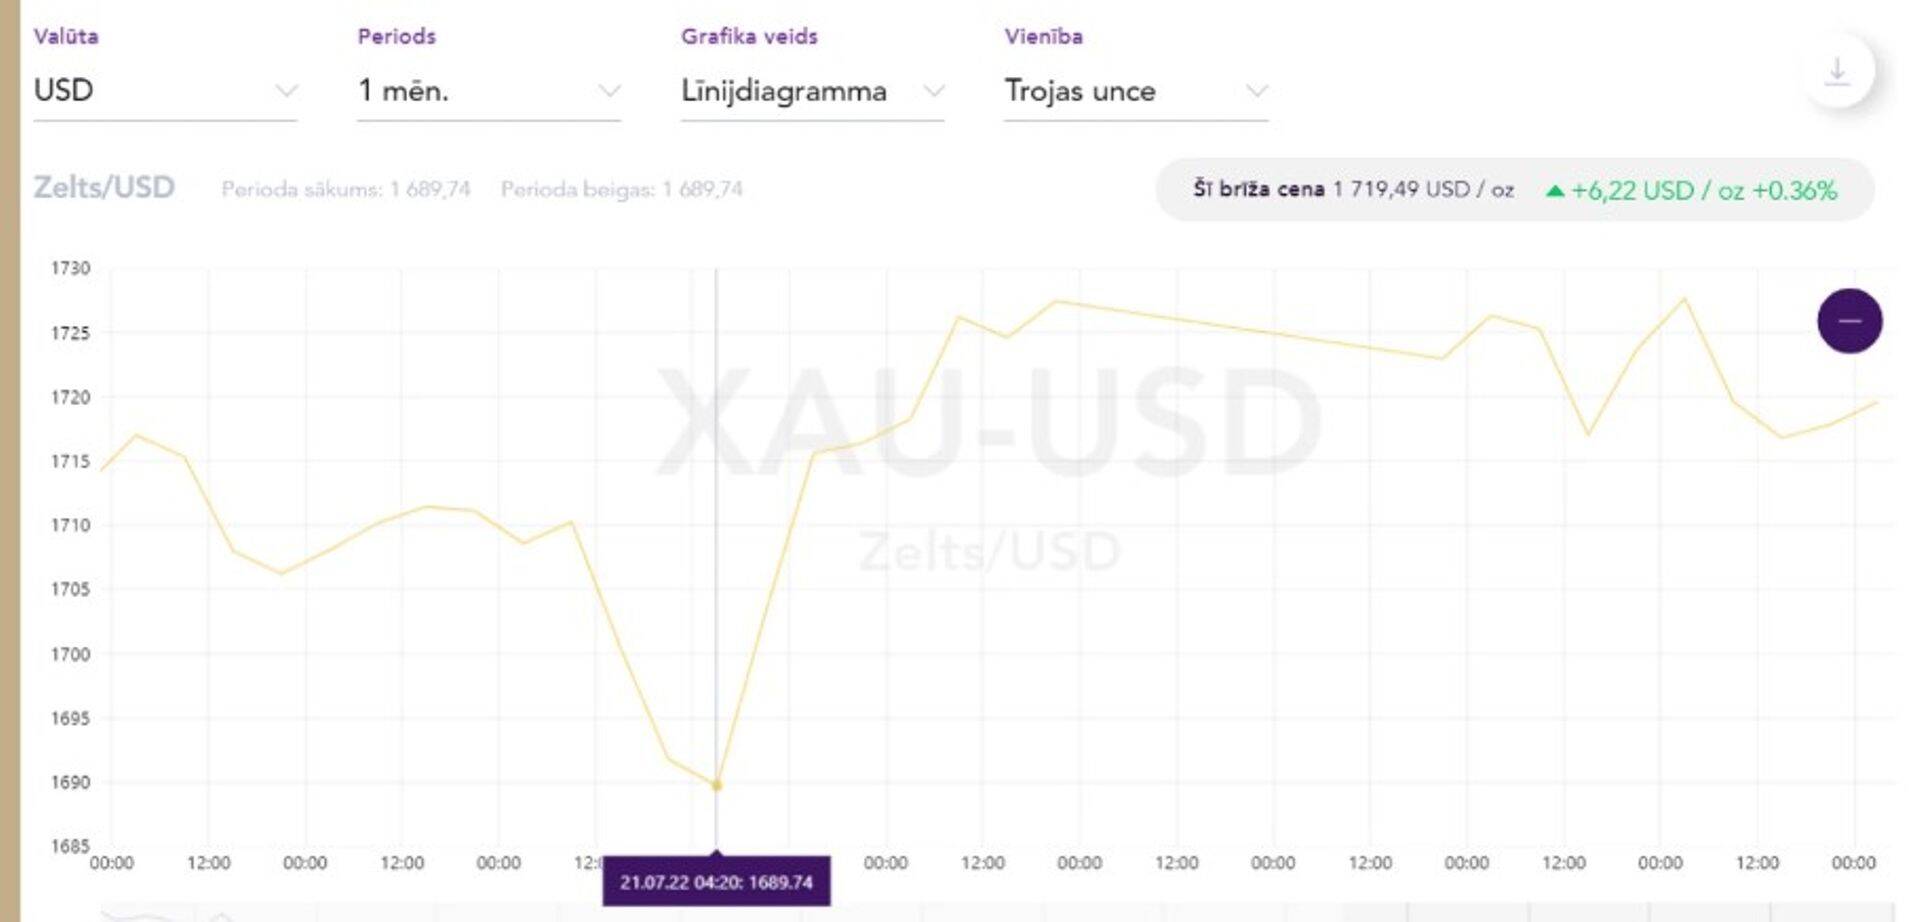
Task: Click the chevron arrow beside Līnijdiagramma
Action: pyautogui.click(x=933, y=91)
